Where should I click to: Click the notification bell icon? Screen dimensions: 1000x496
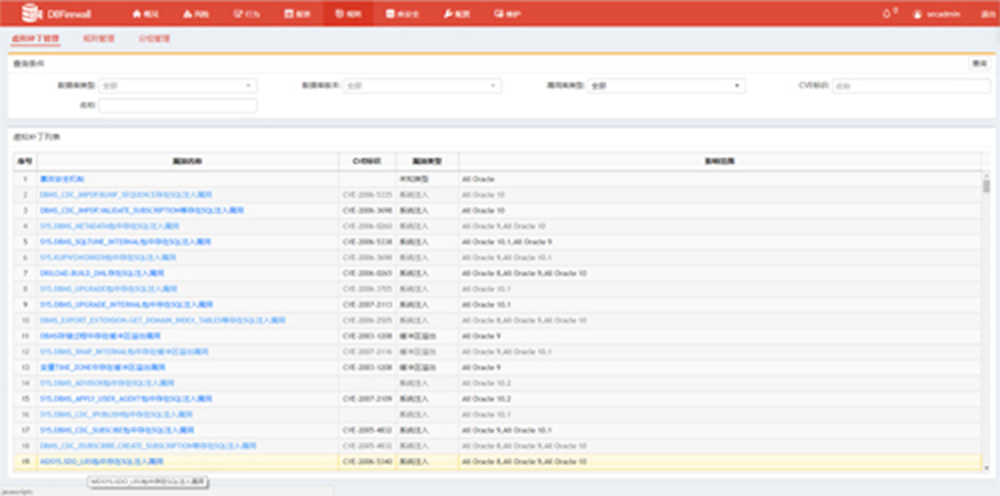tap(886, 13)
